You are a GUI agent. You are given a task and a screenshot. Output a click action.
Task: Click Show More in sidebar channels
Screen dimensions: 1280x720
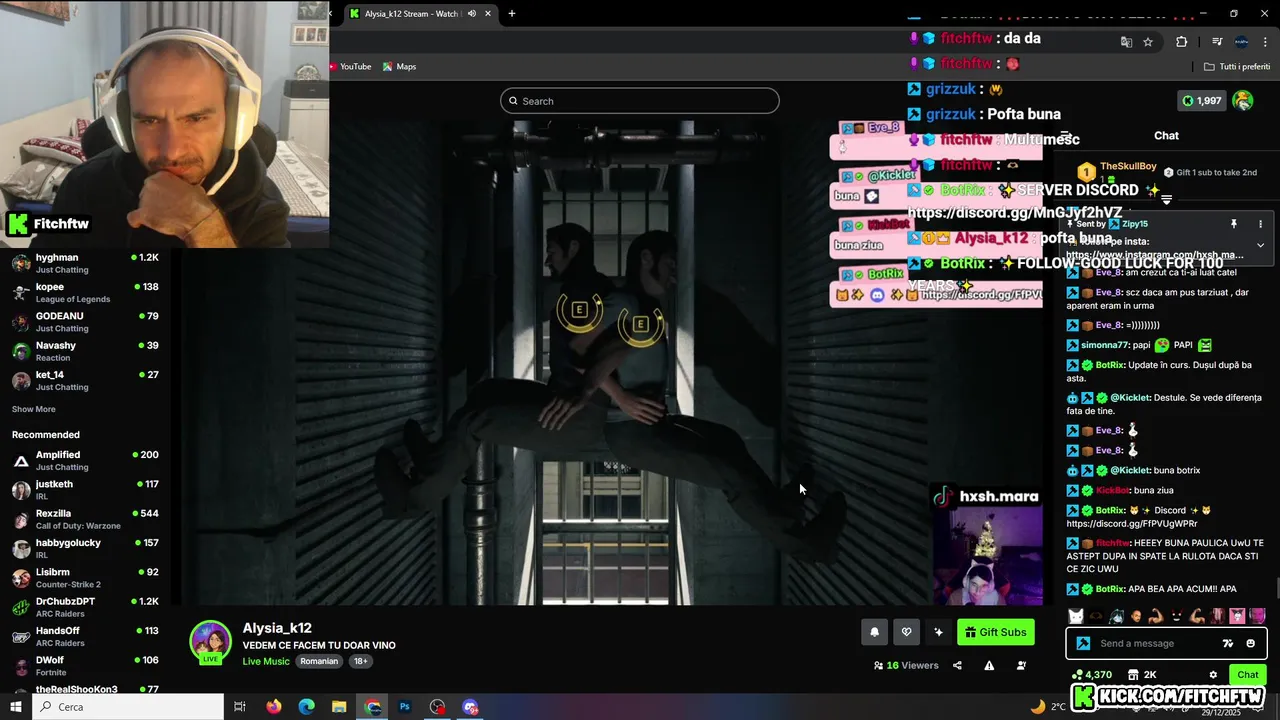click(x=33, y=409)
